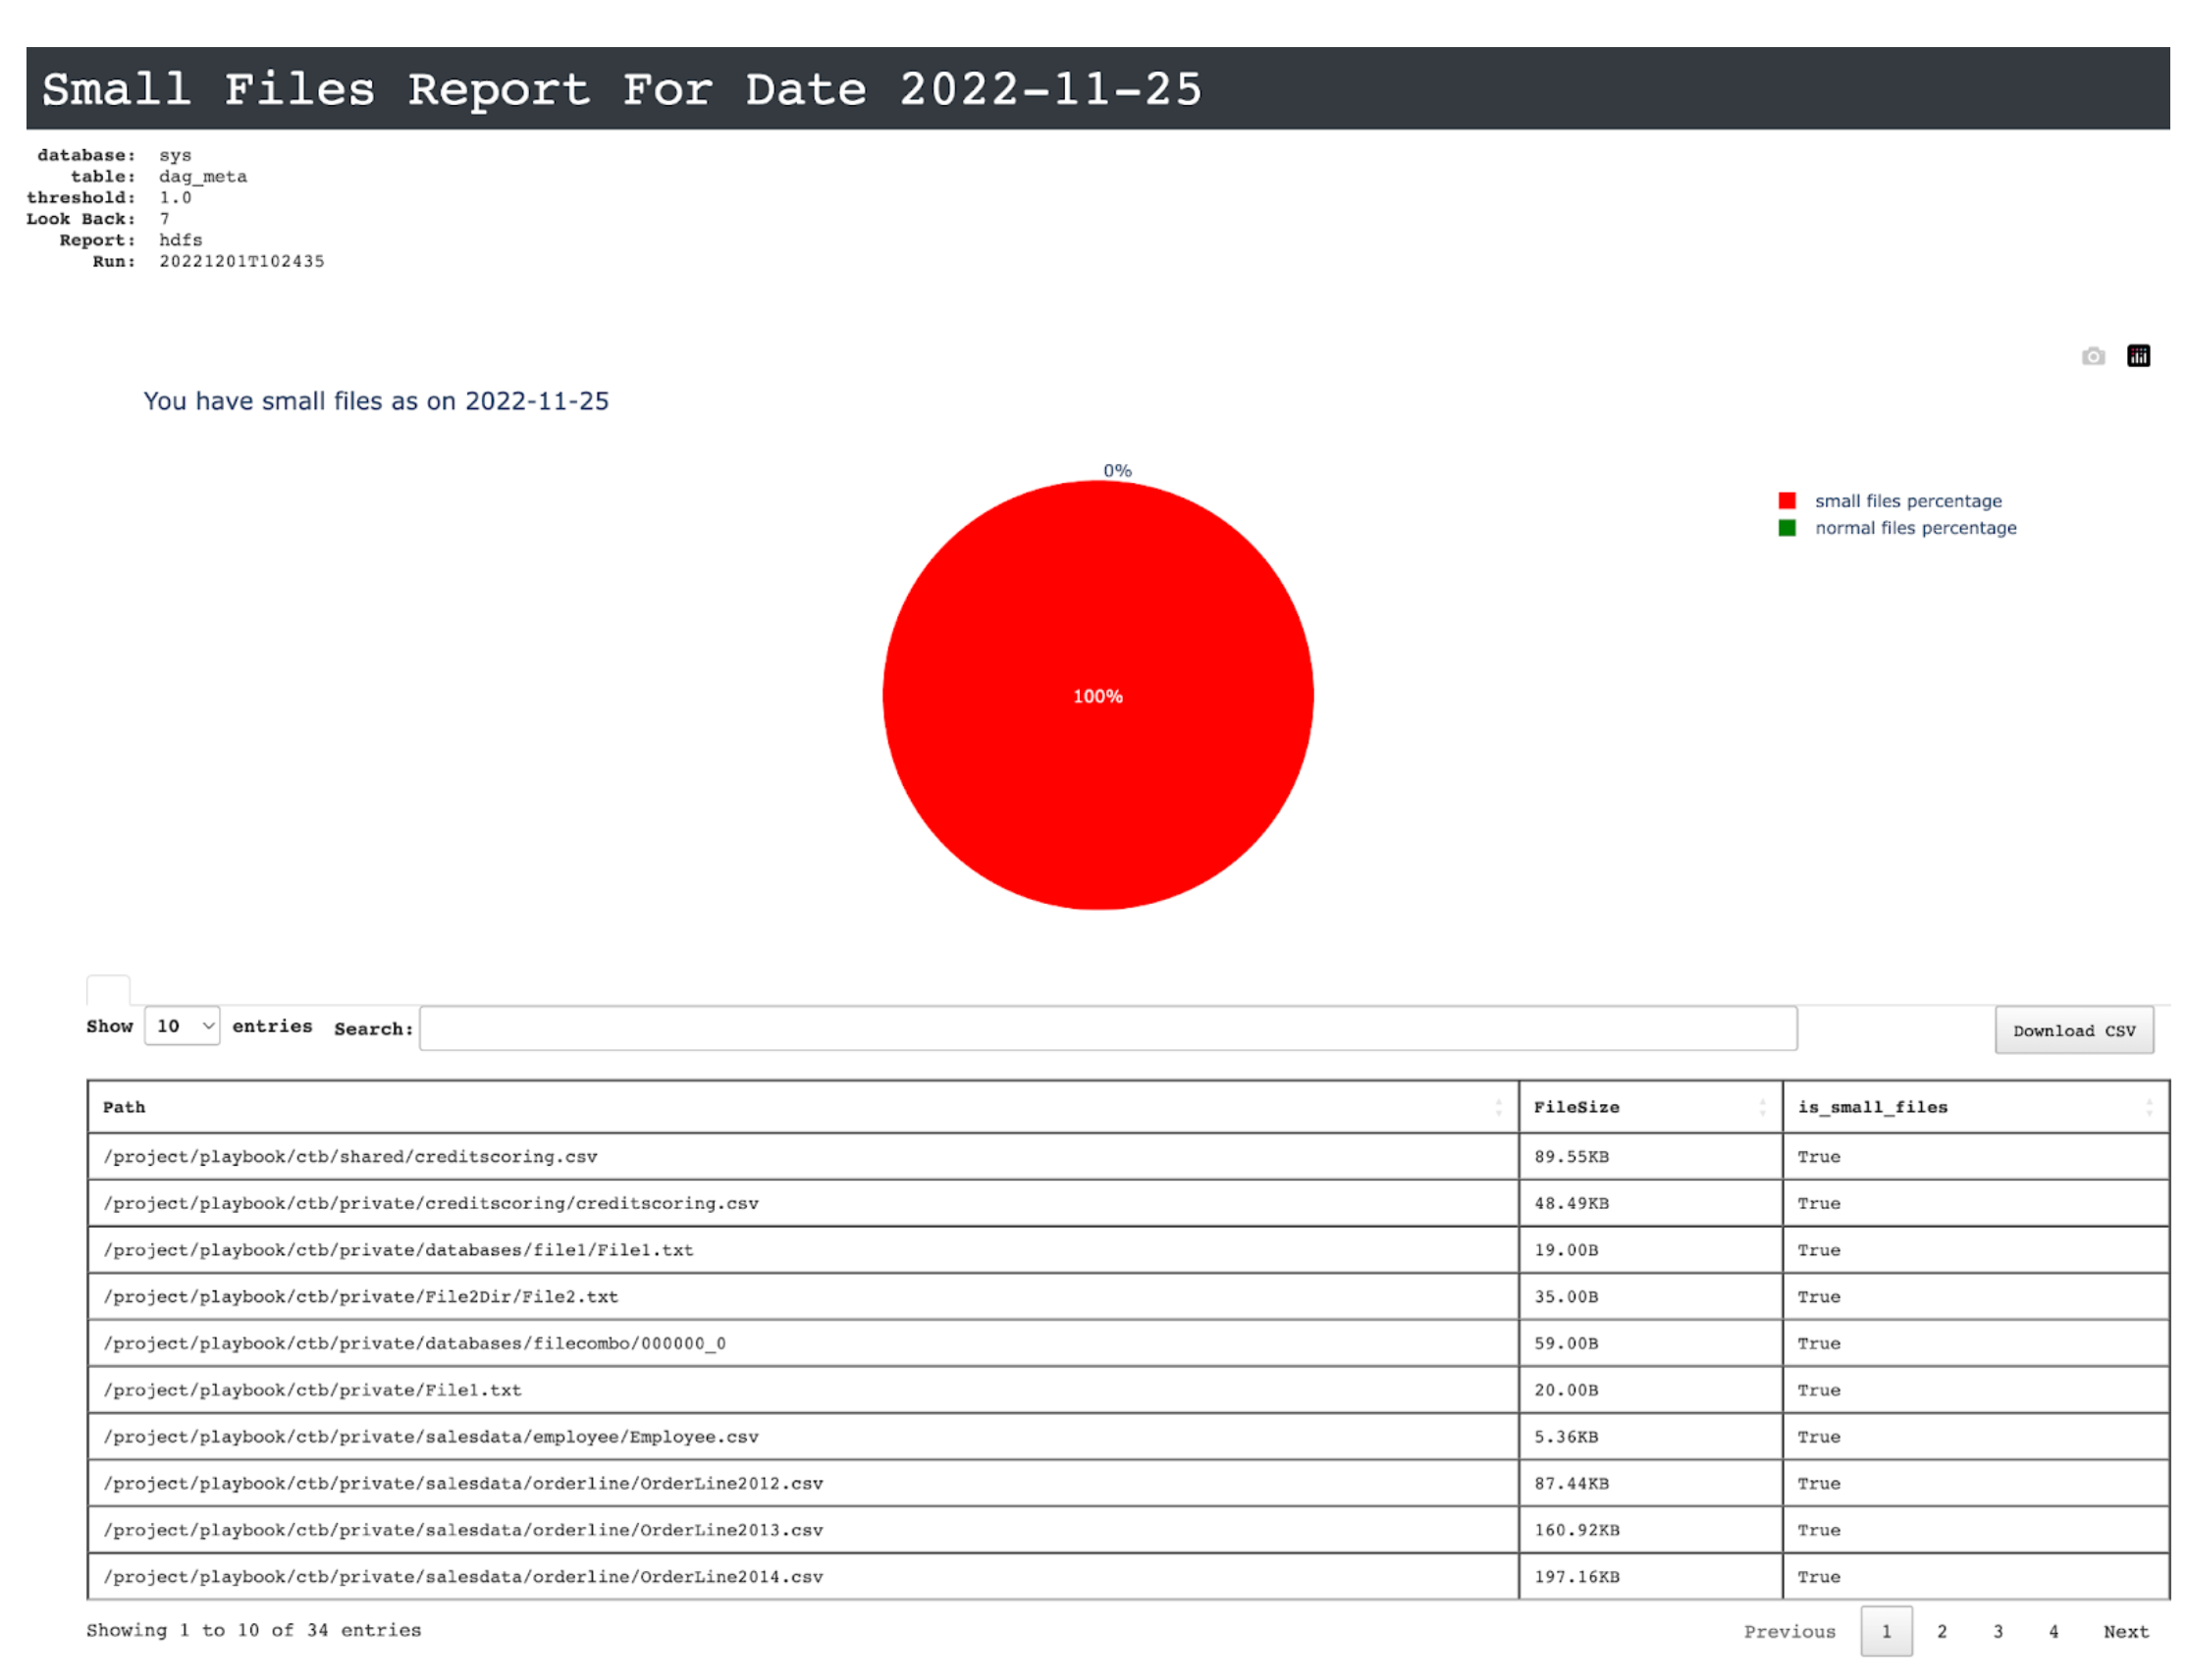This screenshot has height=1680, width=2187.
Task: Sort table by Path column arrows
Action: coord(1498,1107)
